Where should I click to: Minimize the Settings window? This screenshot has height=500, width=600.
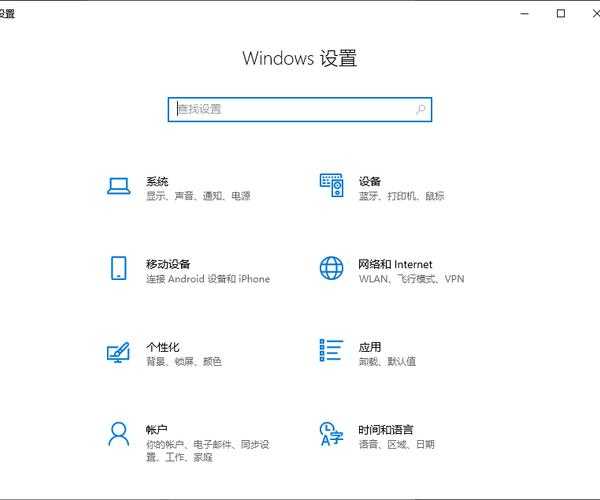coord(526,14)
